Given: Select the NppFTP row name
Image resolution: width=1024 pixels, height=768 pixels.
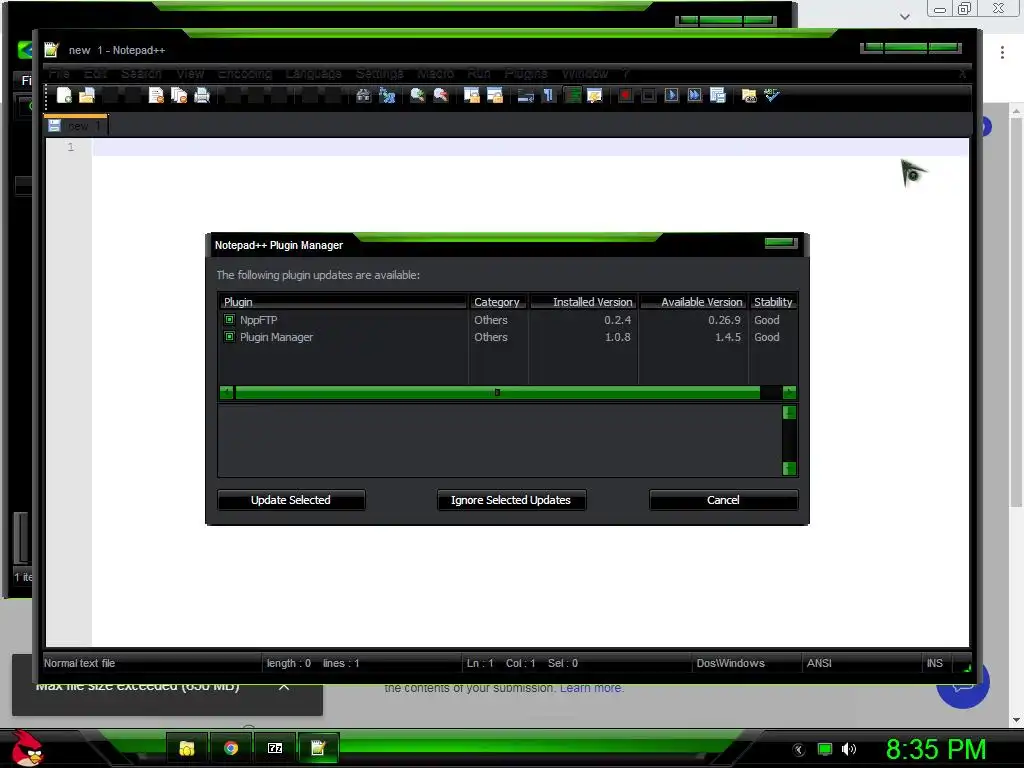Looking at the screenshot, I should (x=259, y=320).
